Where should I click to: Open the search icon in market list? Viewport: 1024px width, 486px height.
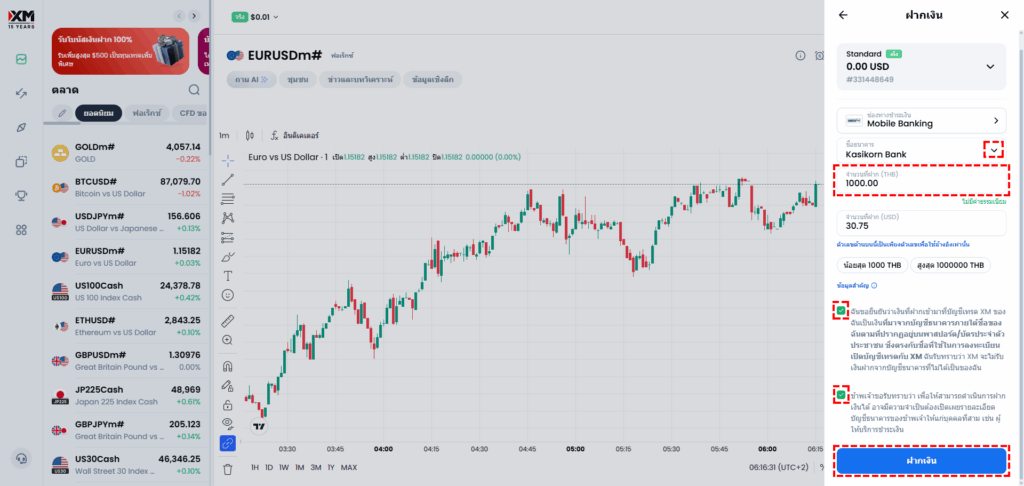pos(194,90)
